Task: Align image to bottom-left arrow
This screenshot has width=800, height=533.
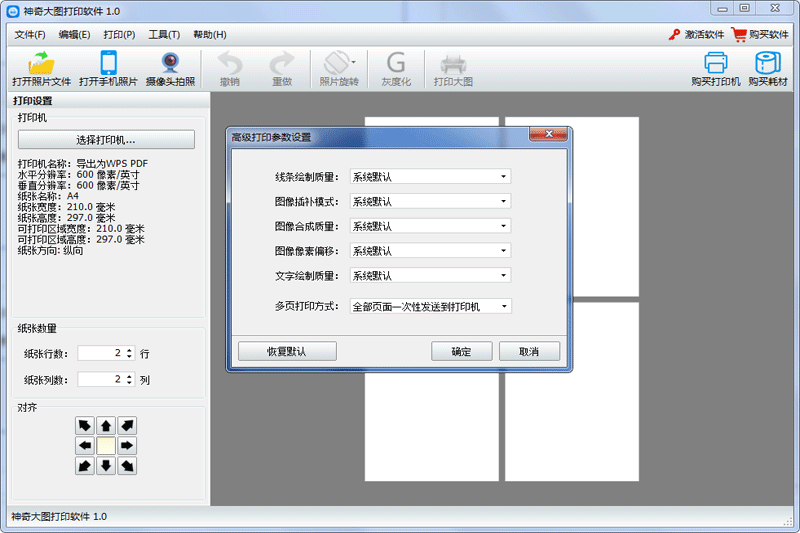Action: [x=85, y=466]
